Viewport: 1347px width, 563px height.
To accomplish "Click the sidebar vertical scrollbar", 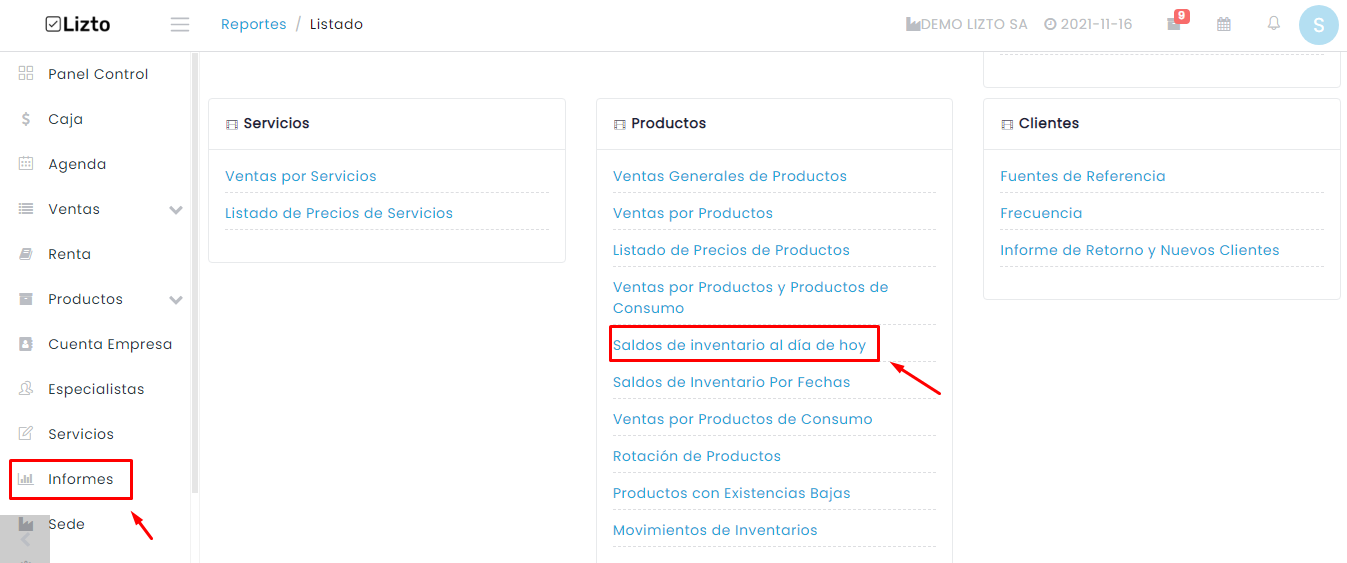I will click(x=195, y=272).
